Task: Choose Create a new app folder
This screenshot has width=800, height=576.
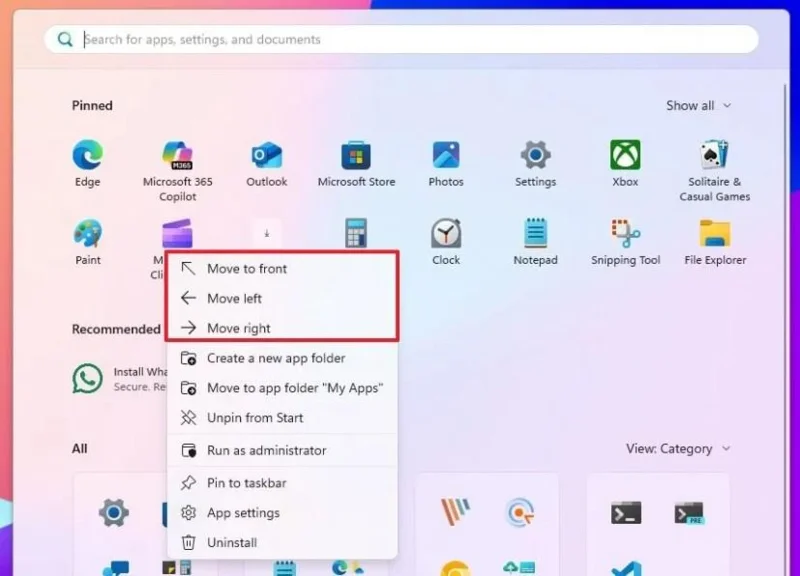Action: point(282,358)
